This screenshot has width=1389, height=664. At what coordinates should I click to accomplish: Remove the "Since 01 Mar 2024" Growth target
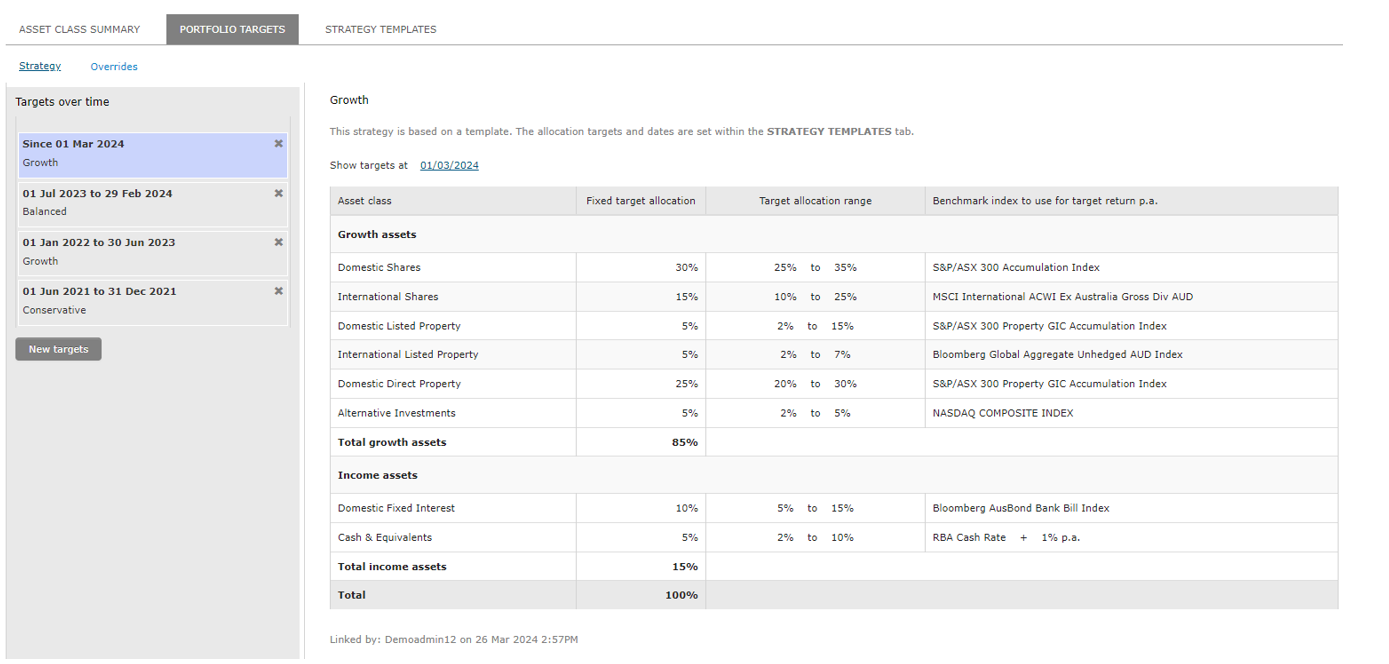(278, 142)
